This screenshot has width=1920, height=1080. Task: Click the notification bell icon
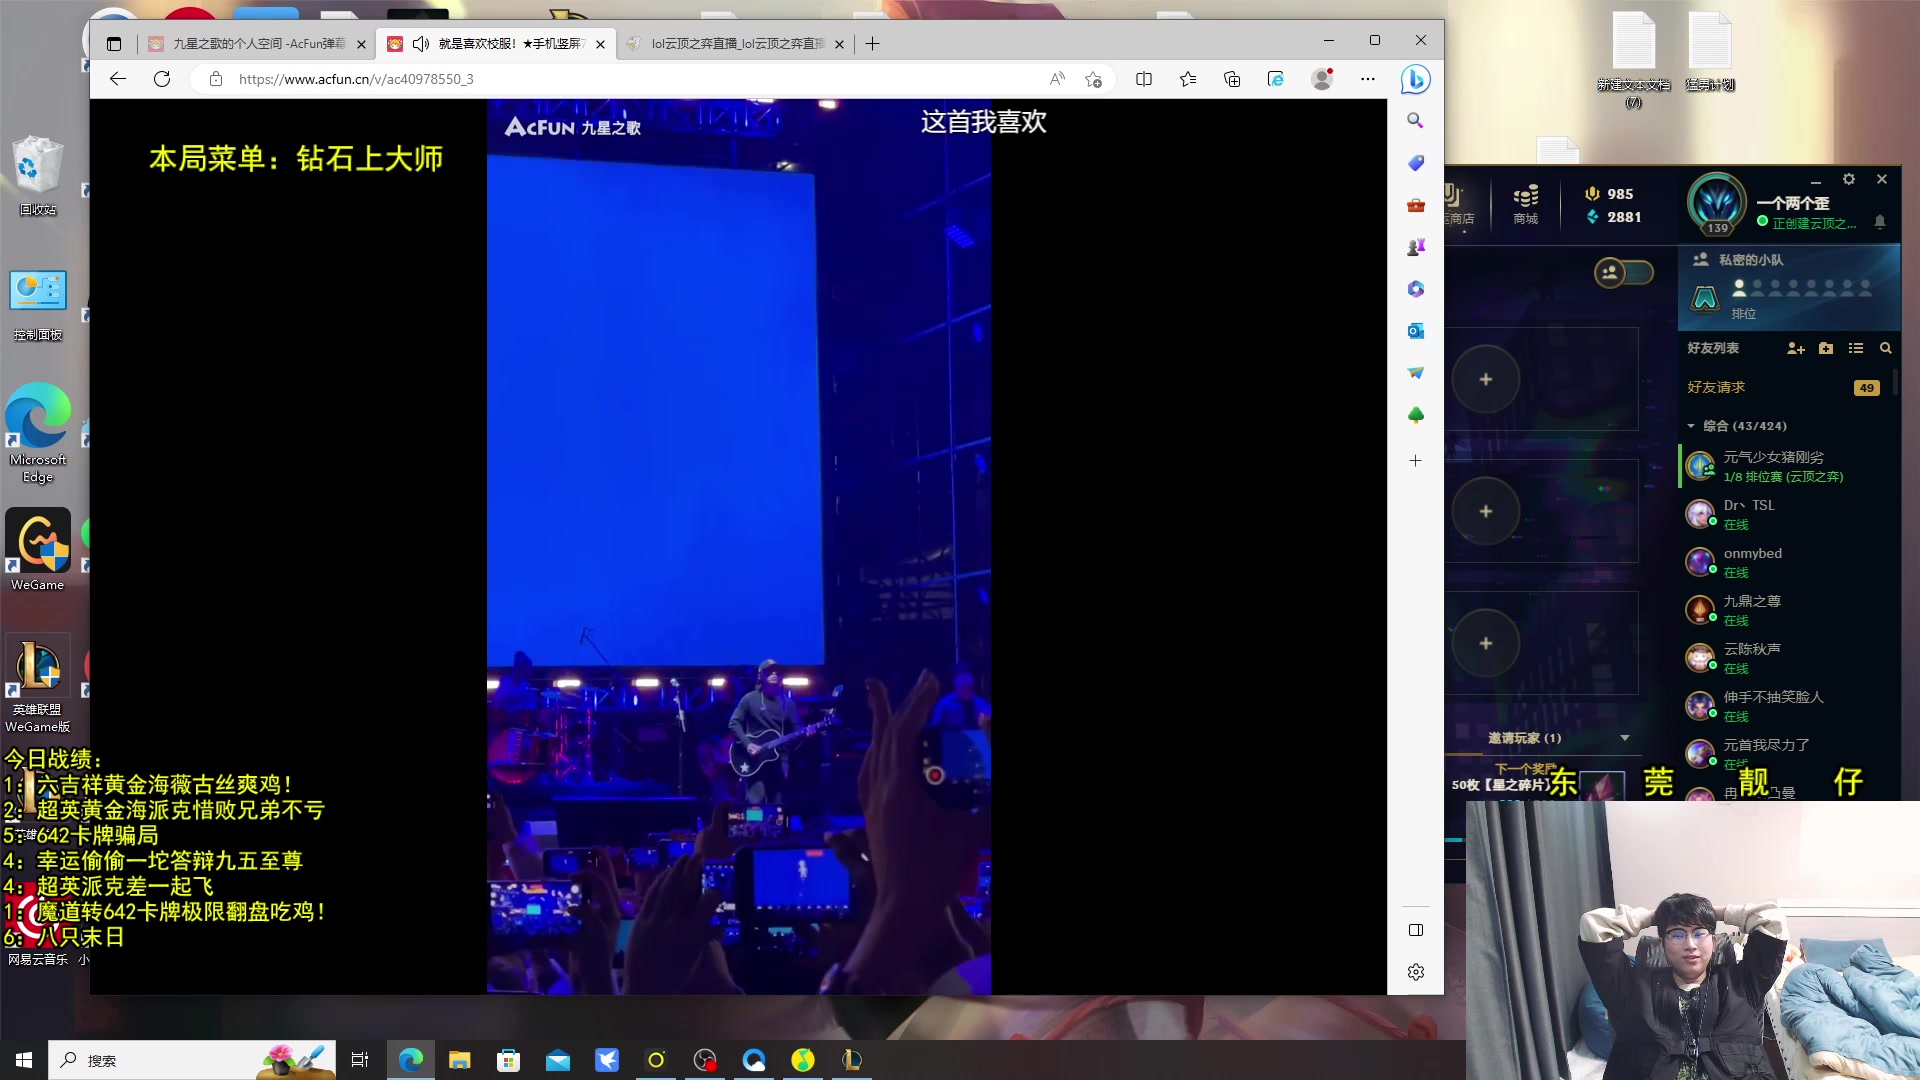[1880, 222]
